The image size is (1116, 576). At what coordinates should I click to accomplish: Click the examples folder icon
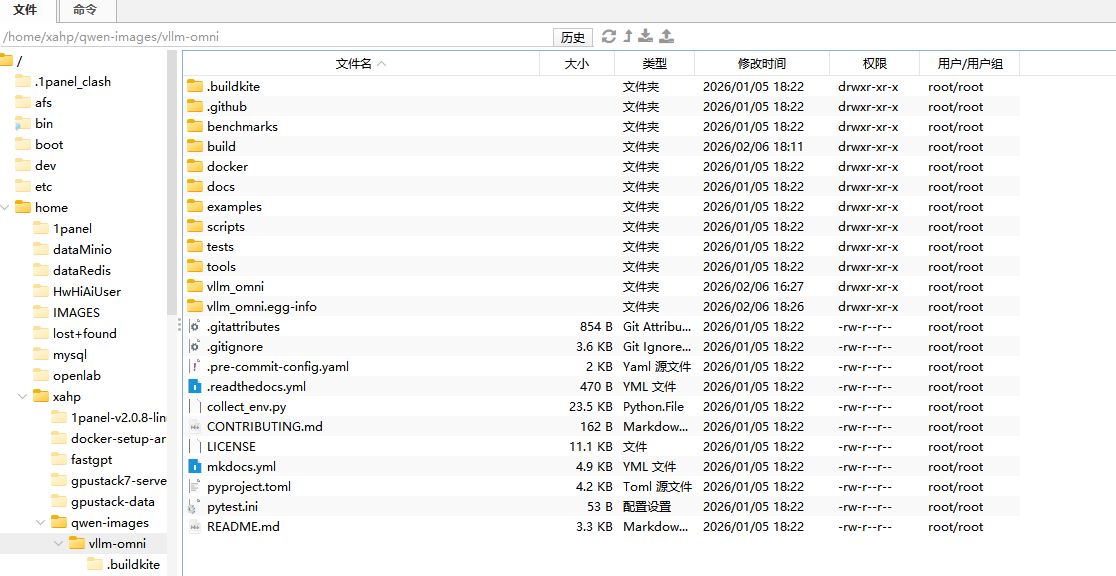(195, 206)
